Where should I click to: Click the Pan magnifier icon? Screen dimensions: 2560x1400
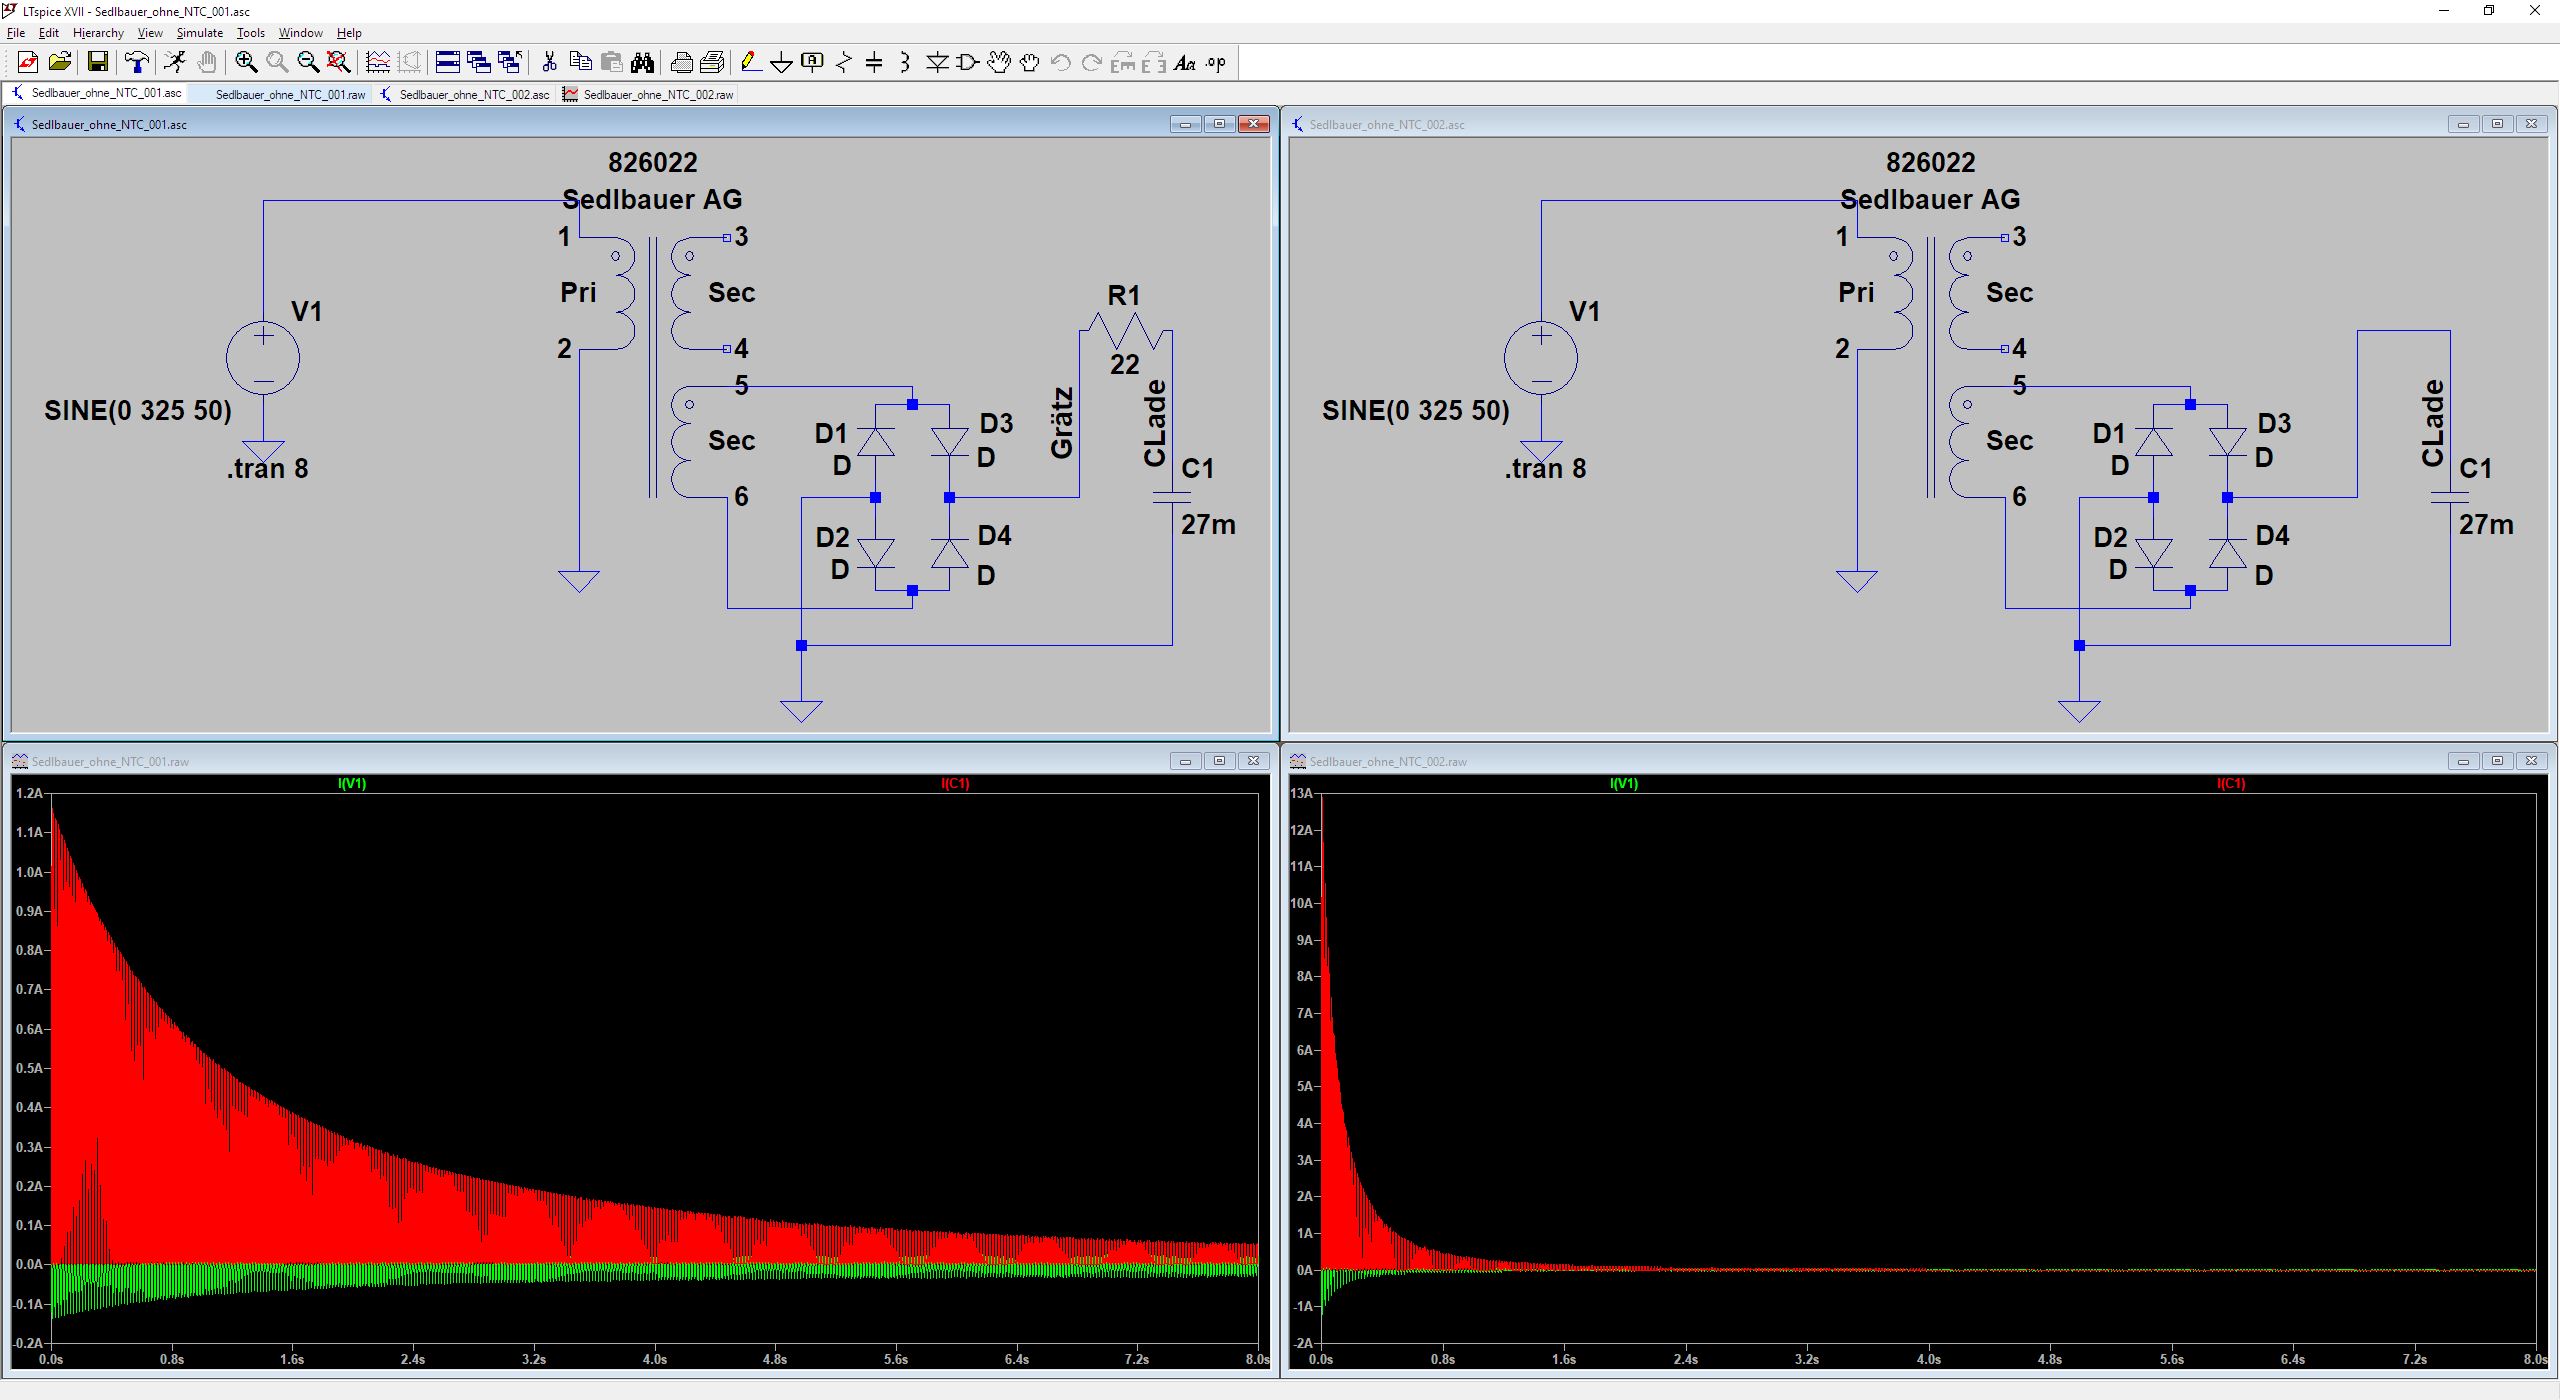pos(277,63)
